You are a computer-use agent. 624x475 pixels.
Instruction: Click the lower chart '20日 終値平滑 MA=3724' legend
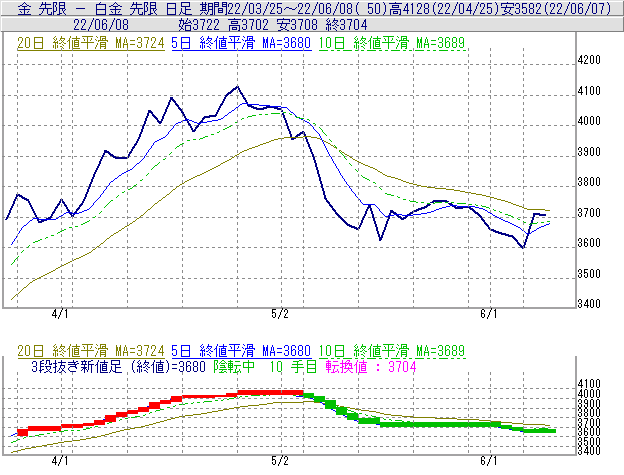(x=91, y=351)
